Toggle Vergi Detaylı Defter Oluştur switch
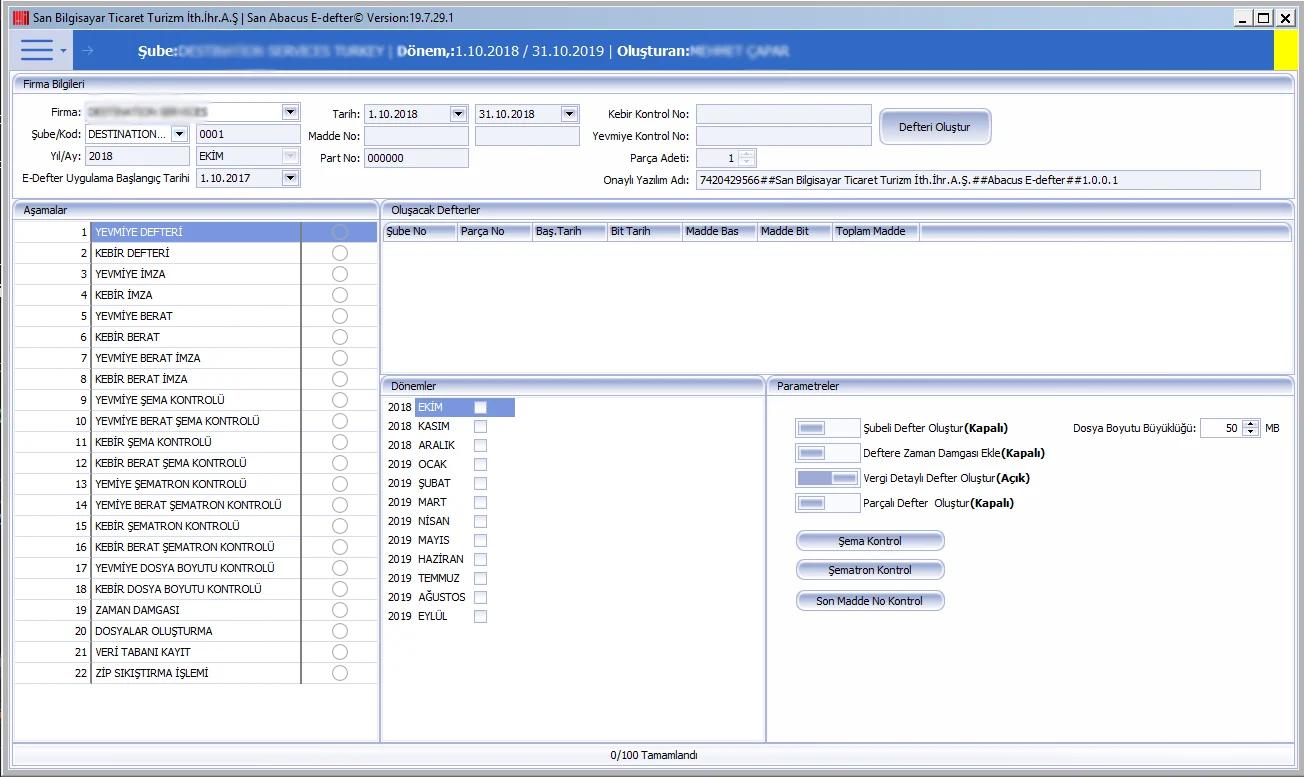The width and height of the screenshot is (1304, 777). tap(827, 478)
